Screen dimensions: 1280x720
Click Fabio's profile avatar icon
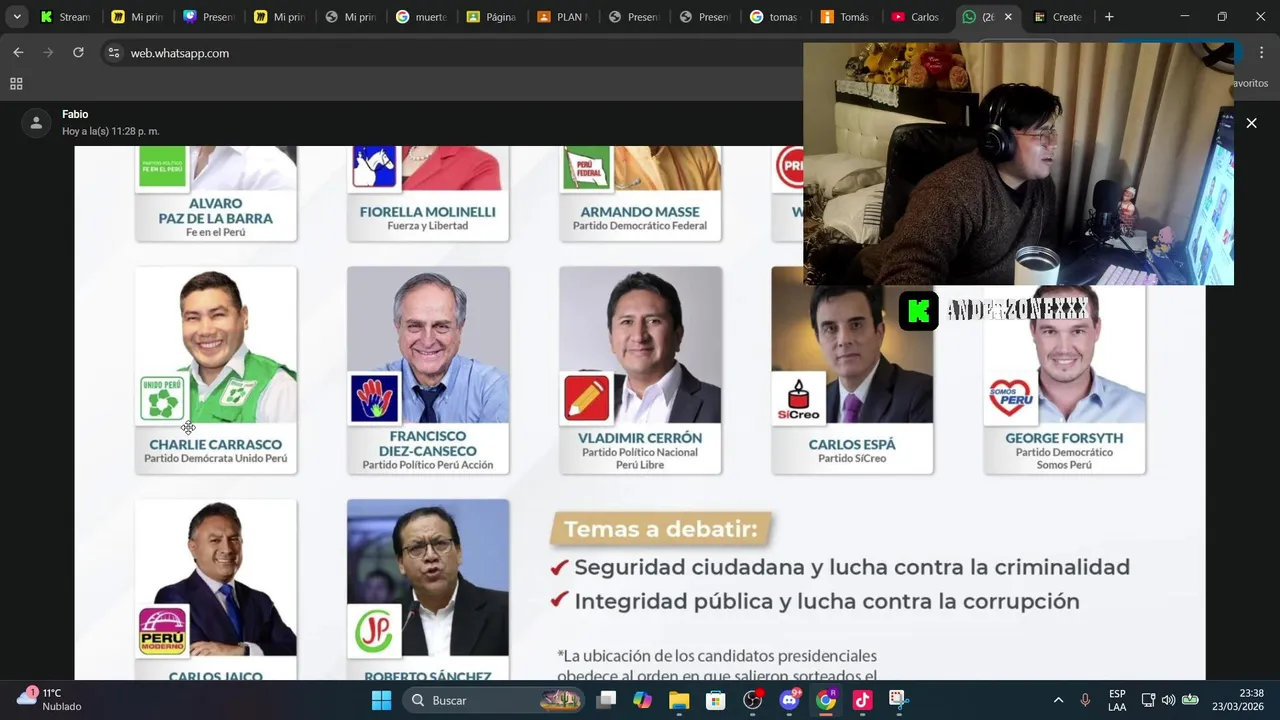pyautogui.click(x=36, y=123)
